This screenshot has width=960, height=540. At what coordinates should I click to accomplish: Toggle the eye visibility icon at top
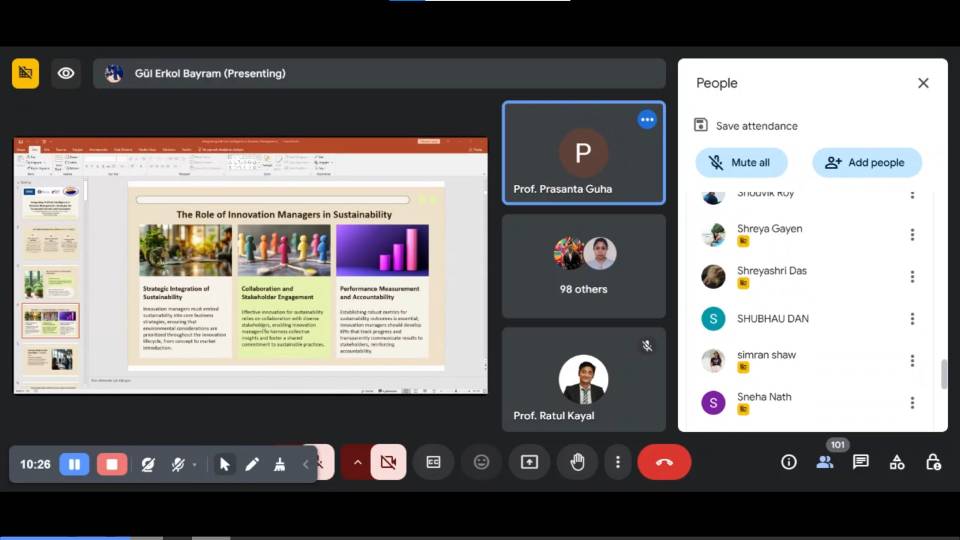[x=66, y=73]
